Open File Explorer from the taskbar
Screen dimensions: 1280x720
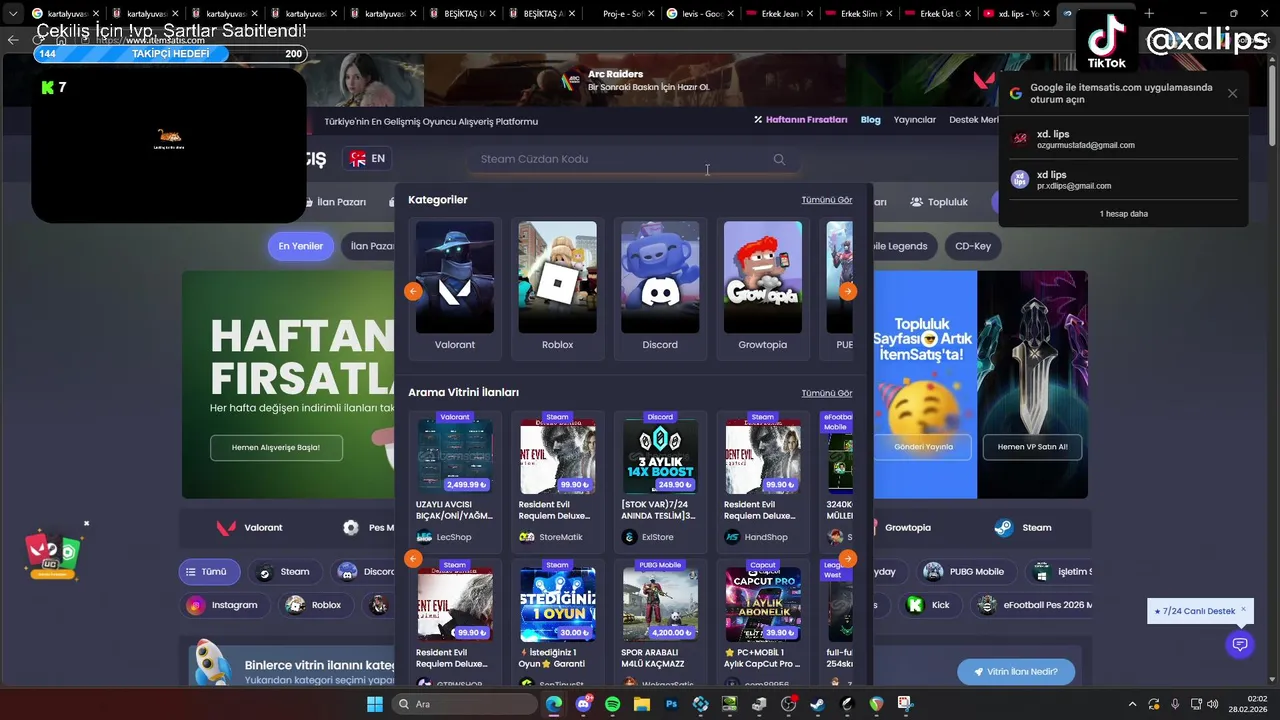[x=641, y=704]
